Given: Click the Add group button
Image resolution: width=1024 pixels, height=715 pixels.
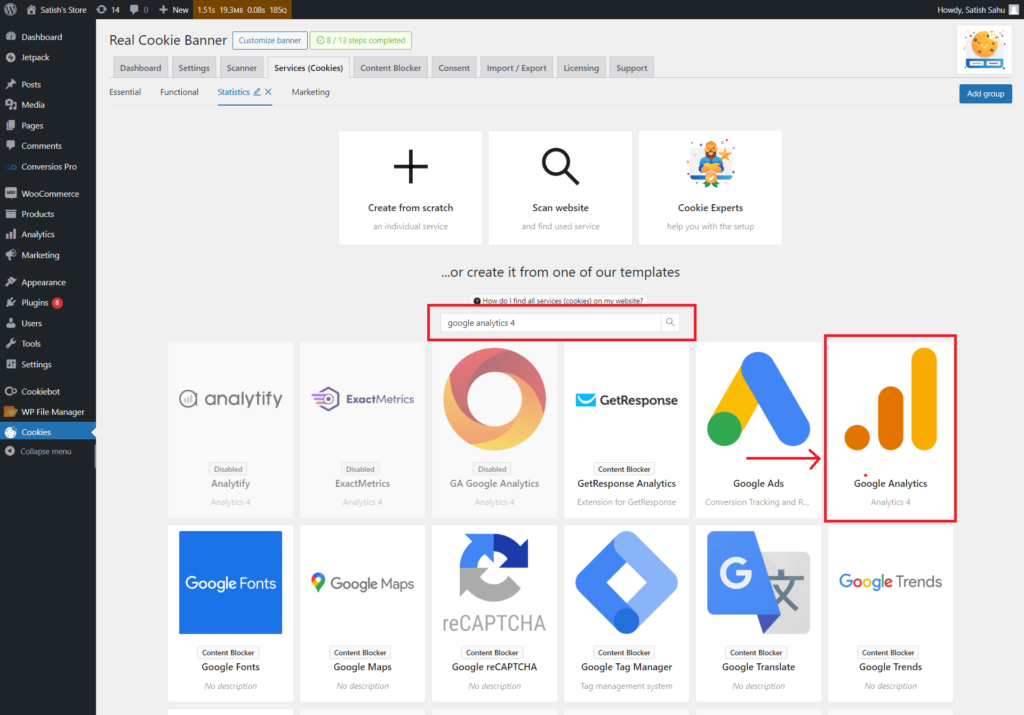Looking at the screenshot, I should [x=985, y=94].
